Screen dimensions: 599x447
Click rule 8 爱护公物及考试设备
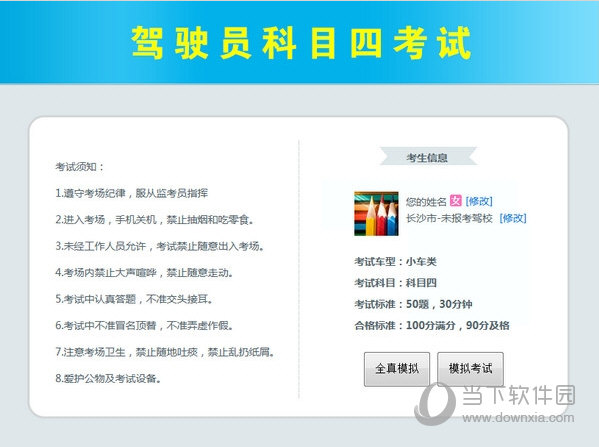[x=108, y=378]
